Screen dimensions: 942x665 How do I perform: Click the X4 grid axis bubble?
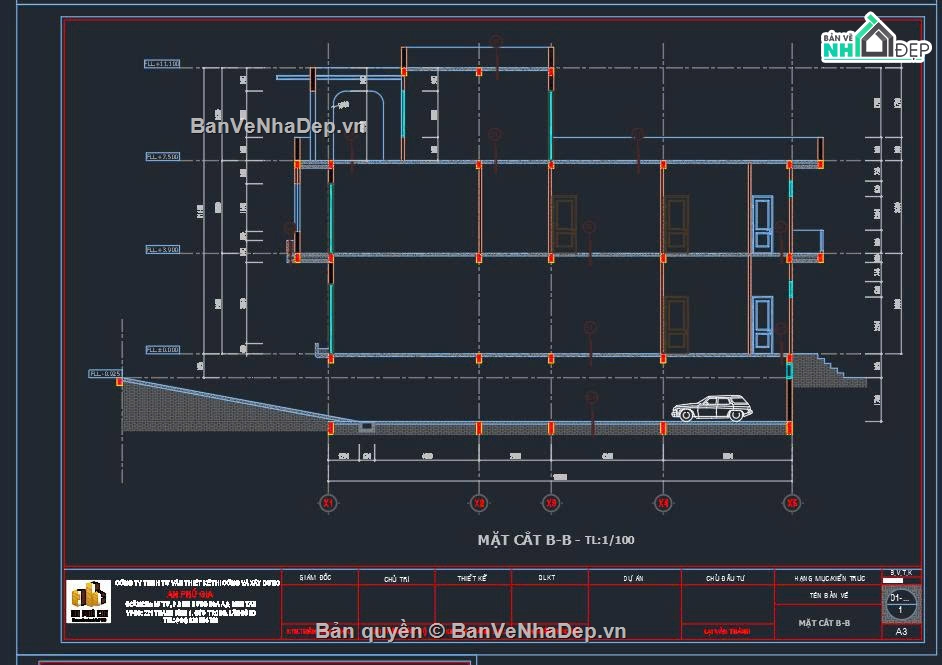point(663,503)
